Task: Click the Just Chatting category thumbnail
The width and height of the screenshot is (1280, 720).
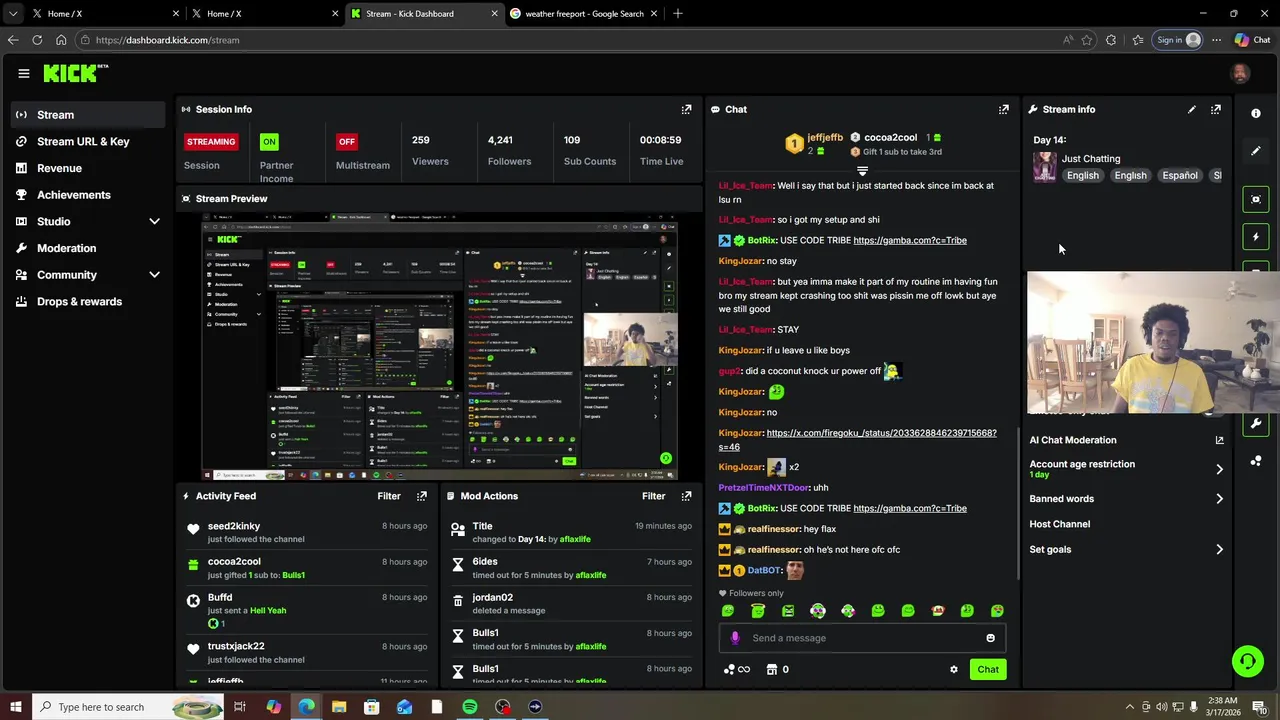Action: [x=1045, y=166]
